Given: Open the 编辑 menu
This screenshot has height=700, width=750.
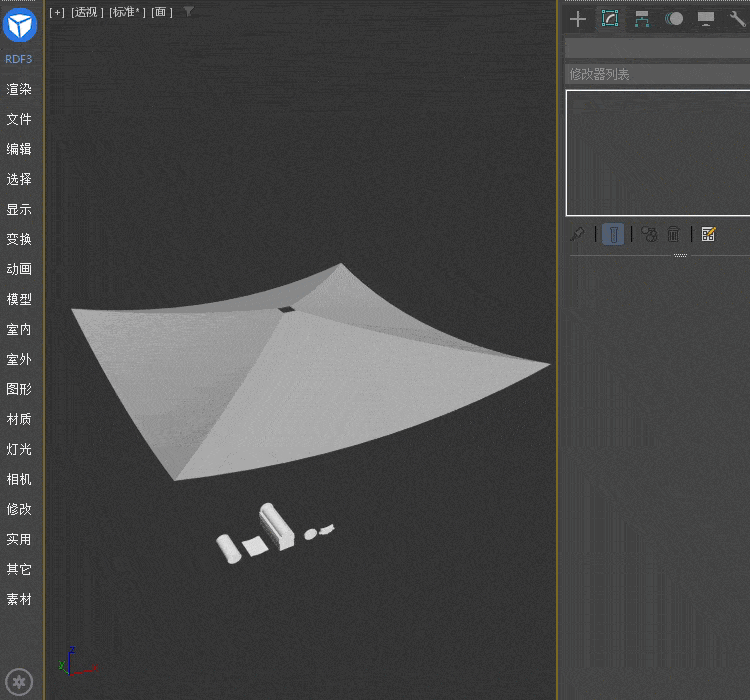Looking at the screenshot, I should (19, 149).
